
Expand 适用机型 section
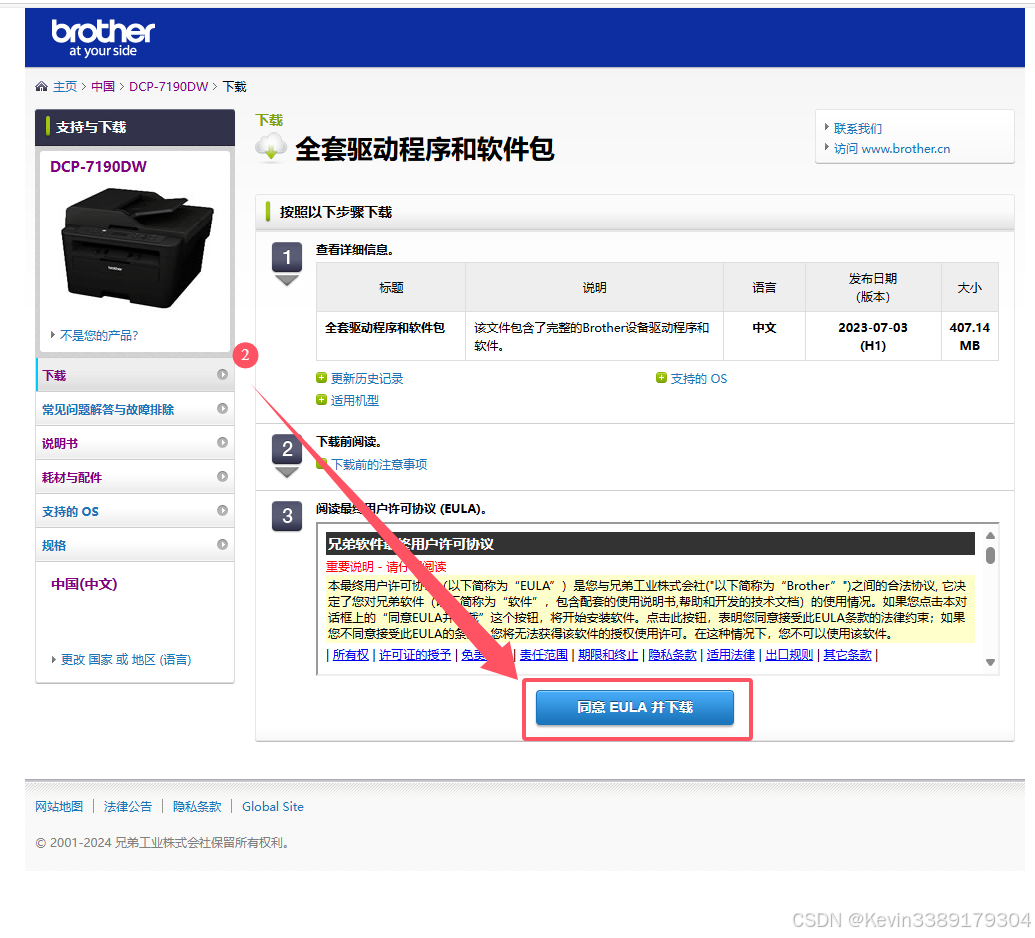[x=354, y=401]
